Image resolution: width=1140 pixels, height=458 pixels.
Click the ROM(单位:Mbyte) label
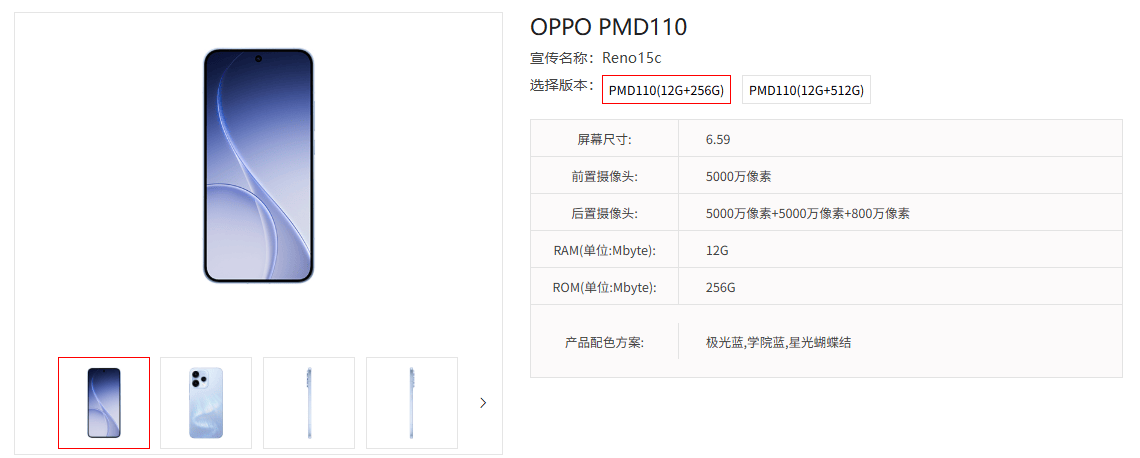605,287
